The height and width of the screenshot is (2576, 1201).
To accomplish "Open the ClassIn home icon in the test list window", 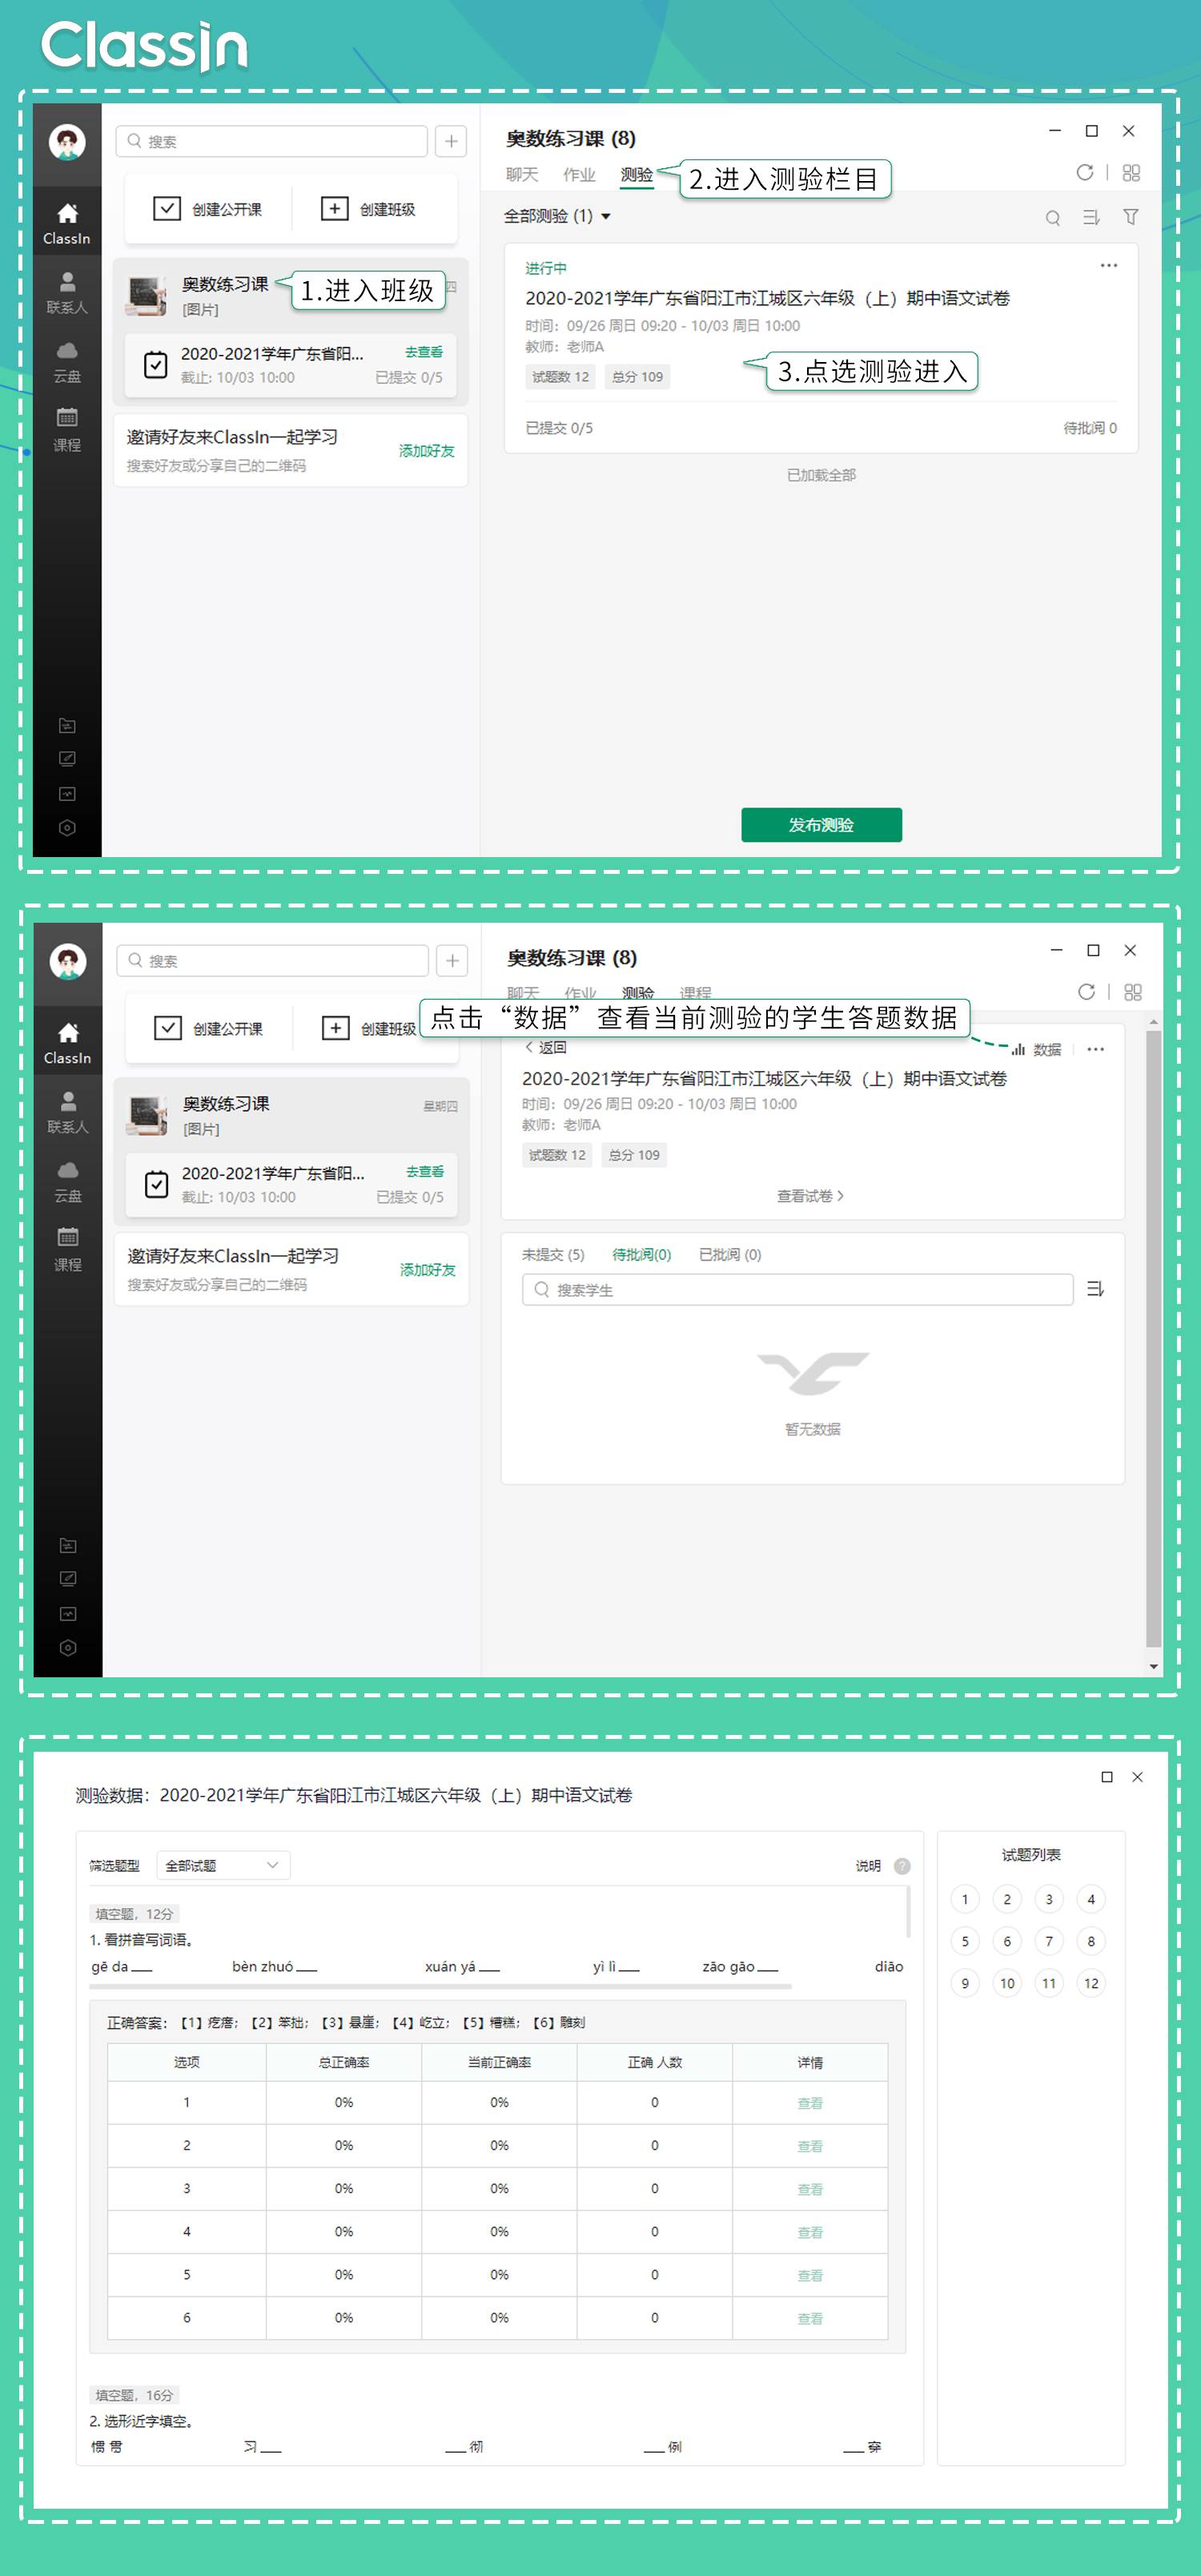I will point(67,222).
